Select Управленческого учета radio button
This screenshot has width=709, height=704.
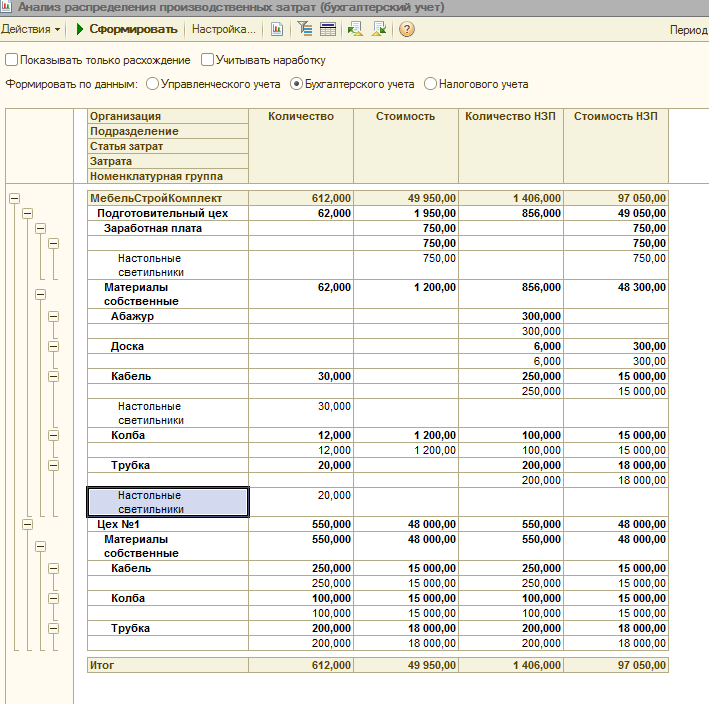[152, 84]
